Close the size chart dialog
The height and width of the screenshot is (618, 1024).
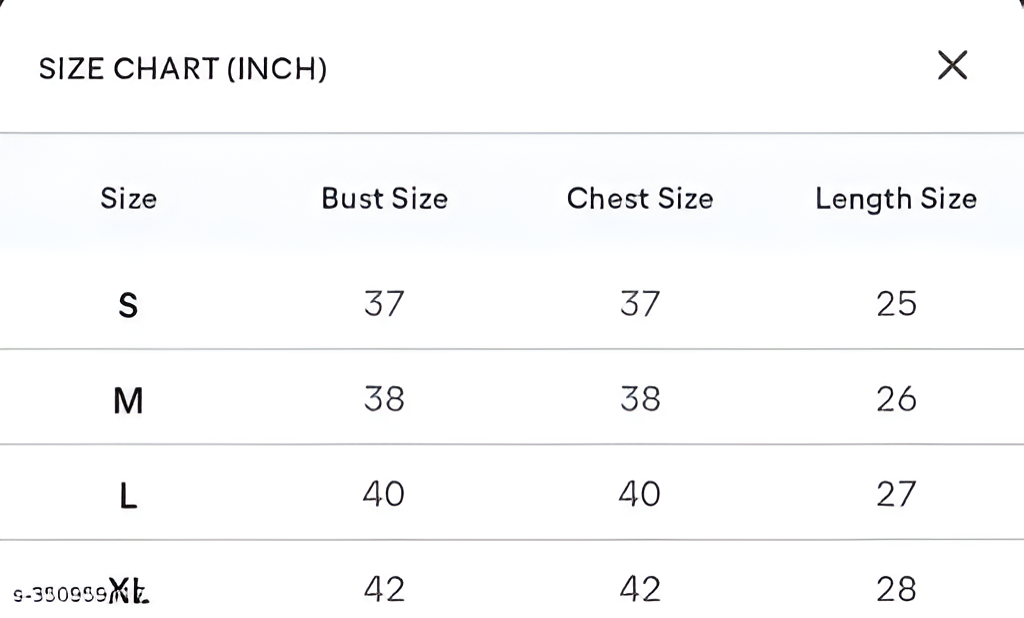coord(952,66)
